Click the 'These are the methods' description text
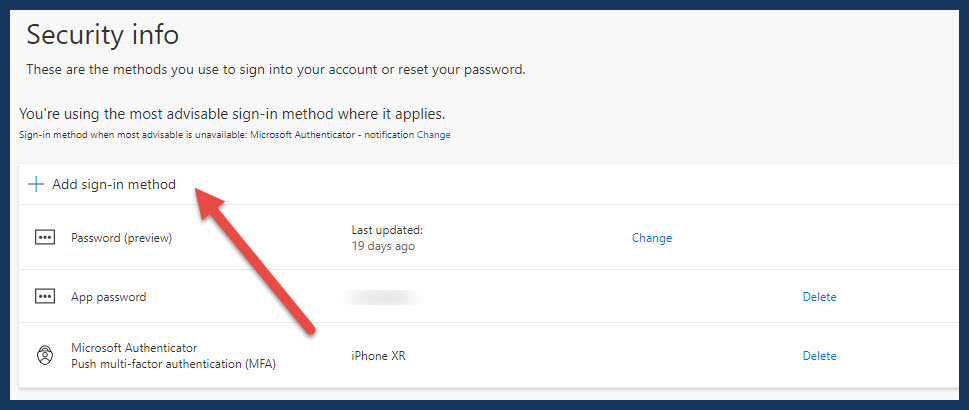Image resolution: width=969 pixels, height=410 pixels. (276, 69)
